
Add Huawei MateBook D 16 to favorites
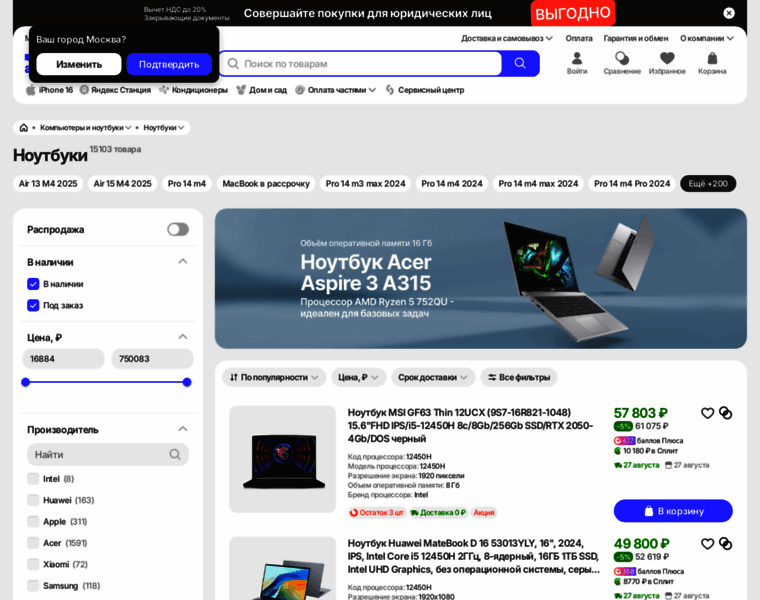(707, 544)
